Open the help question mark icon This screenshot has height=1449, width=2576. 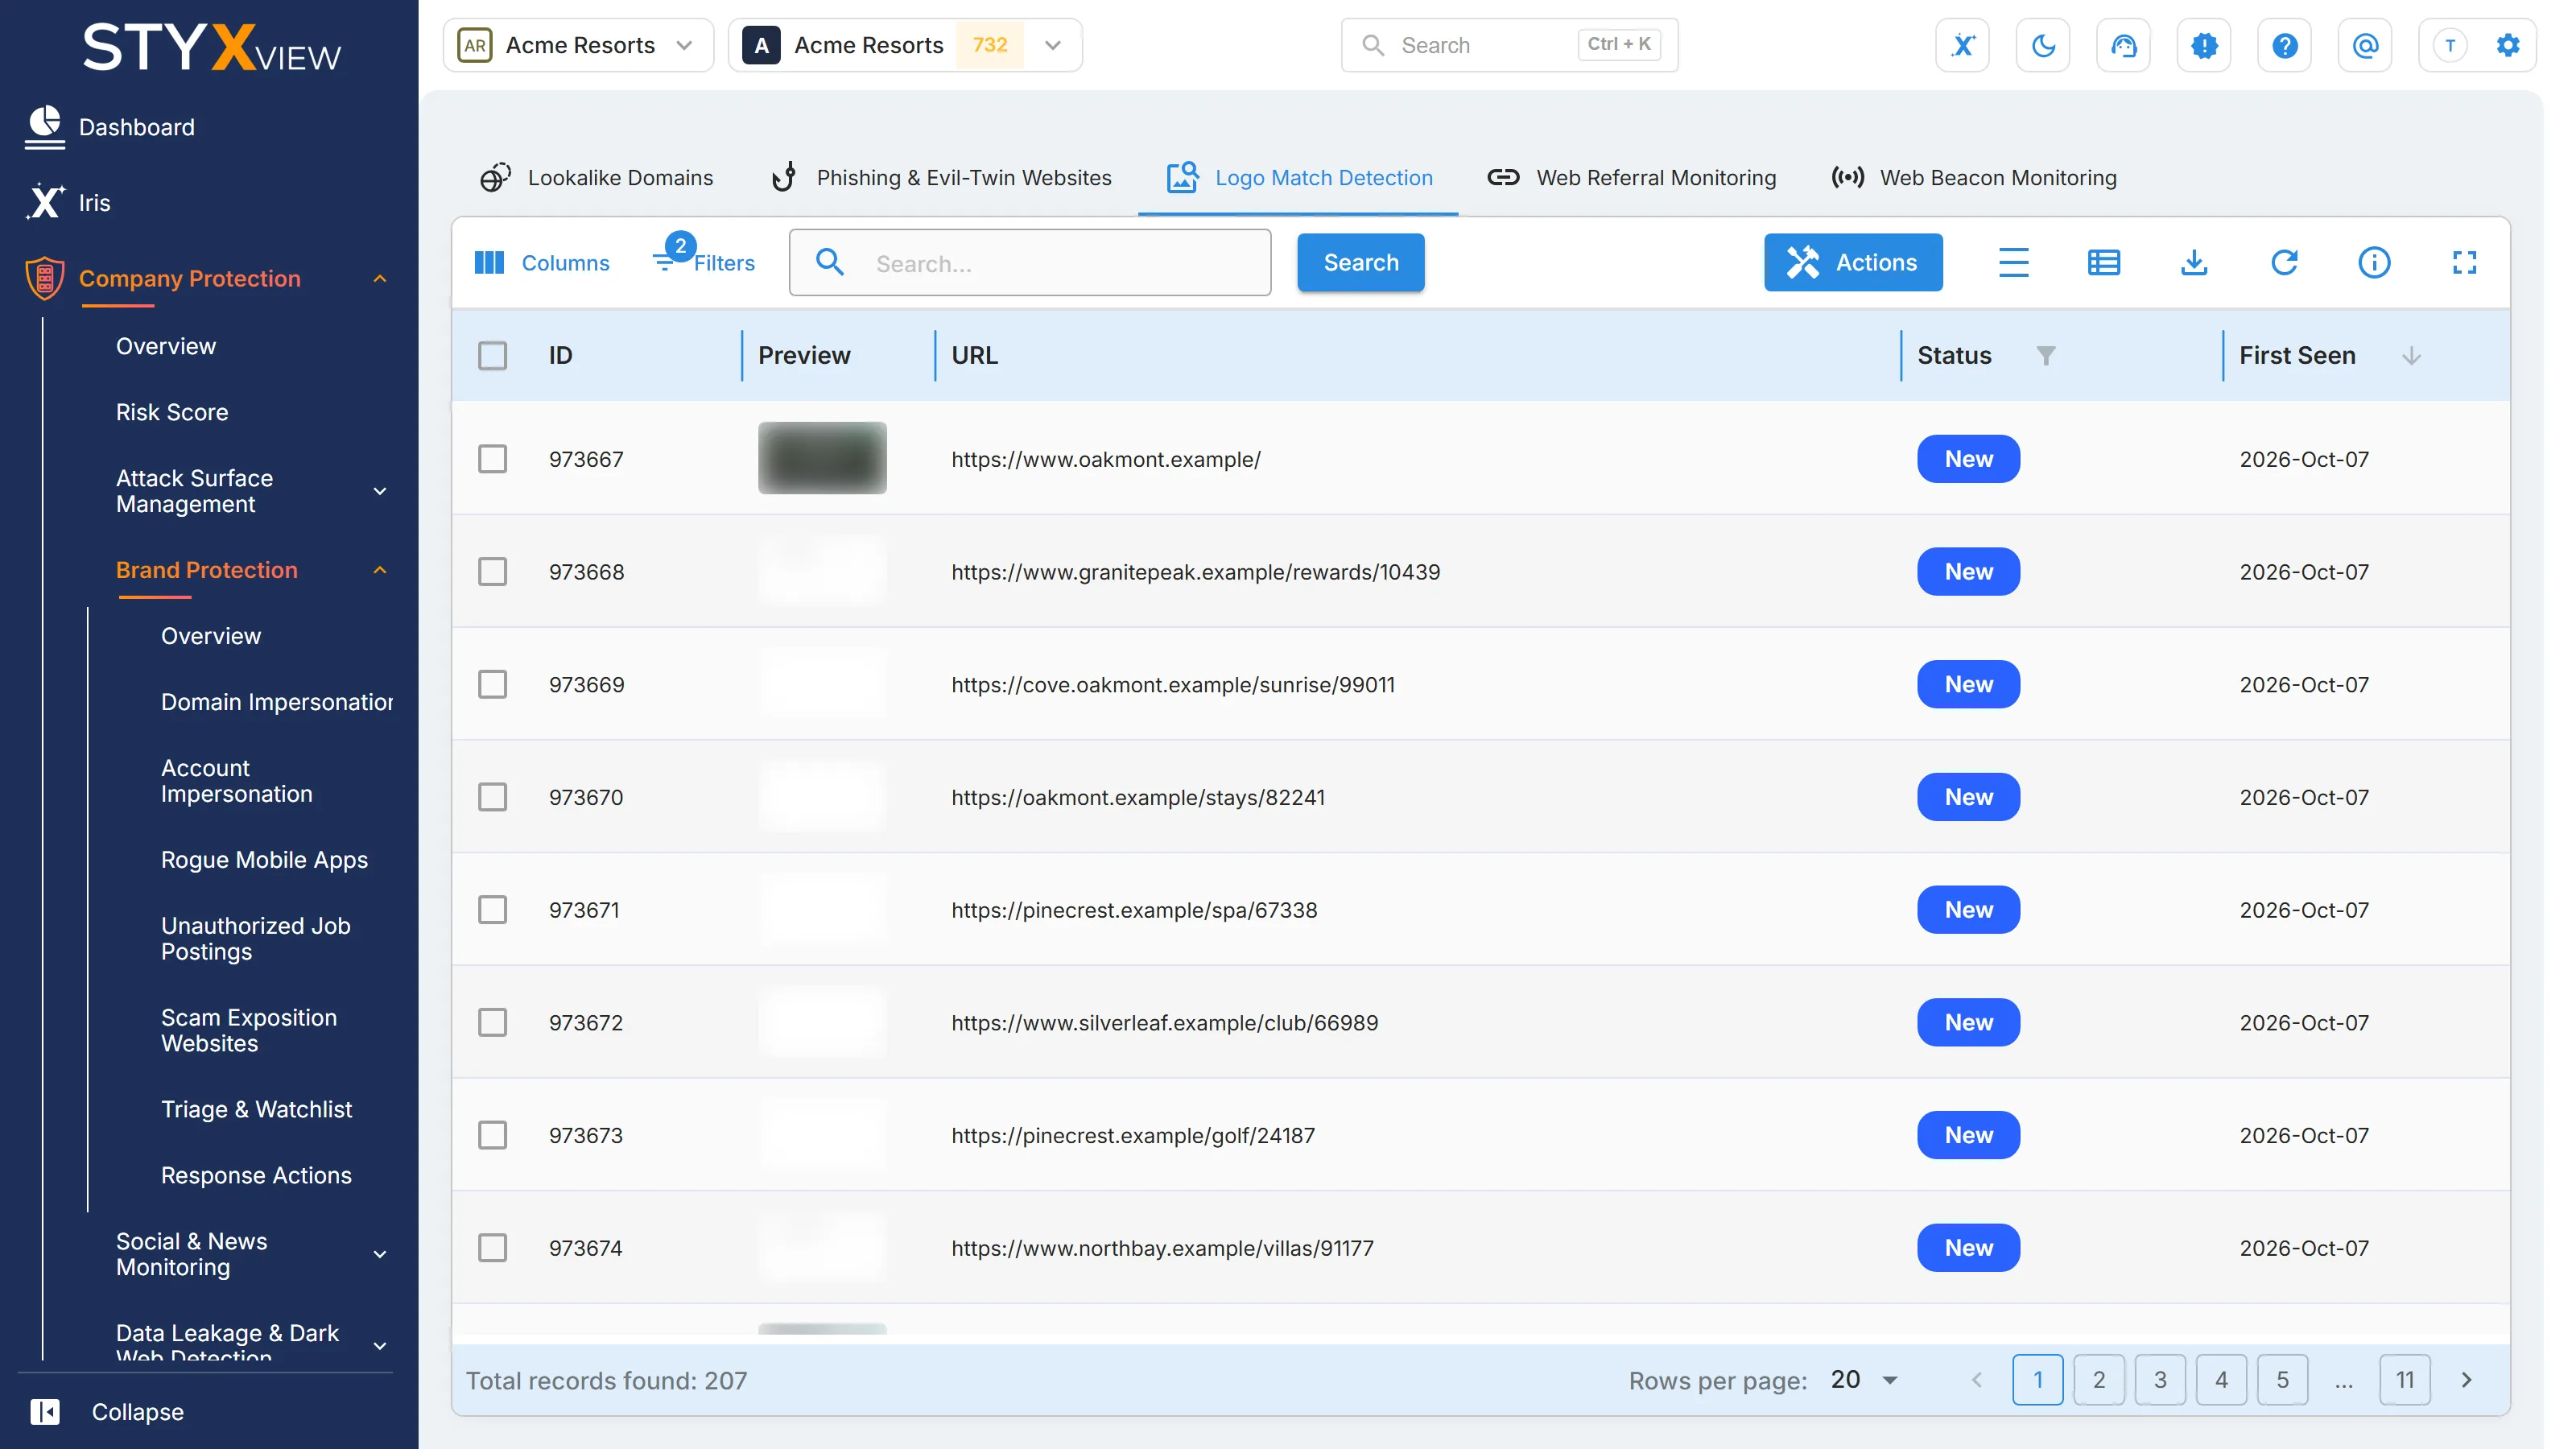click(x=2284, y=45)
